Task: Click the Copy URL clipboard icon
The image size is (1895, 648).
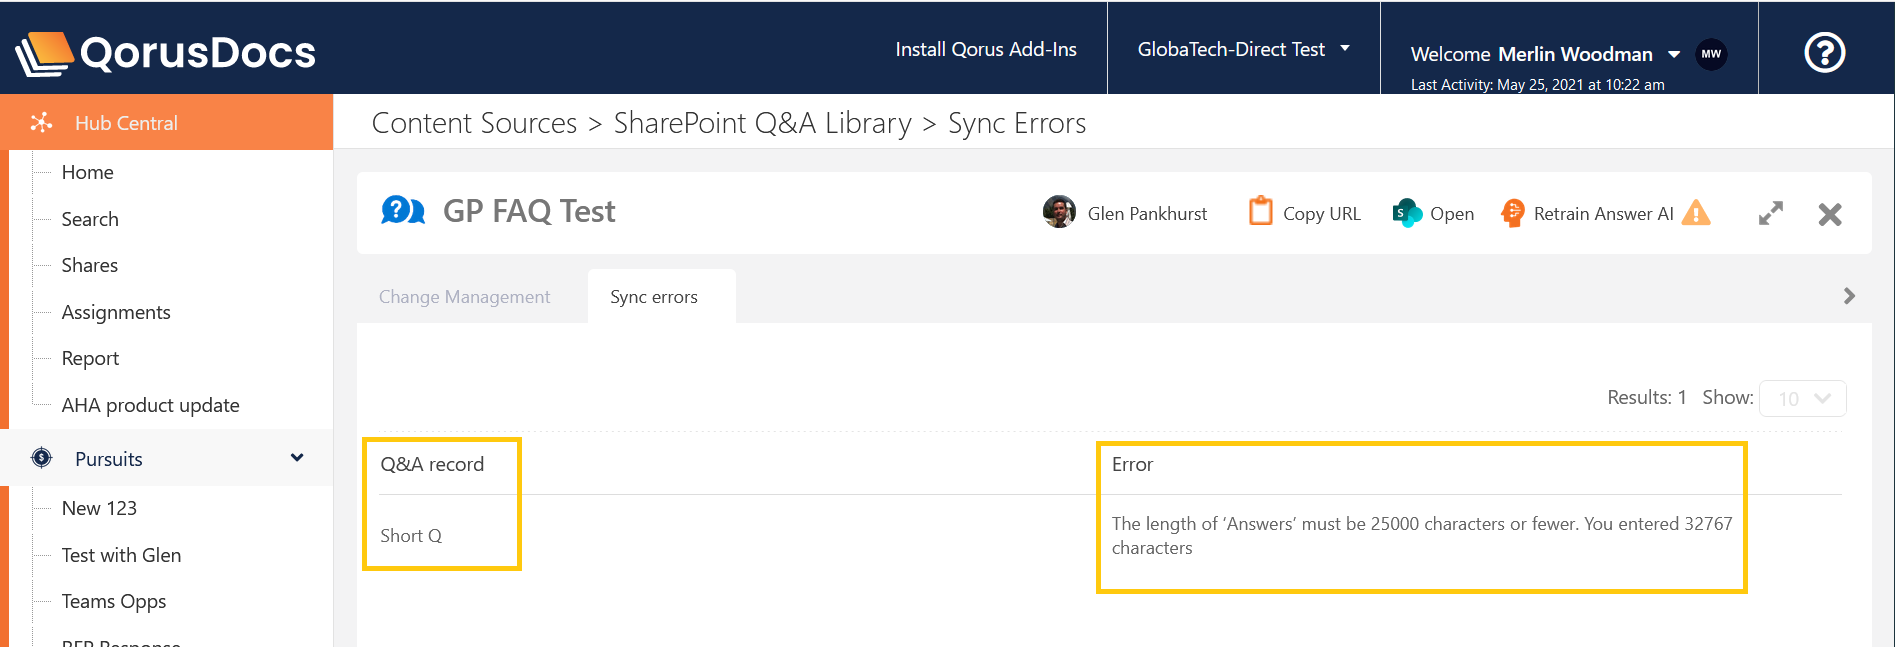Action: [x=1260, y=212]
